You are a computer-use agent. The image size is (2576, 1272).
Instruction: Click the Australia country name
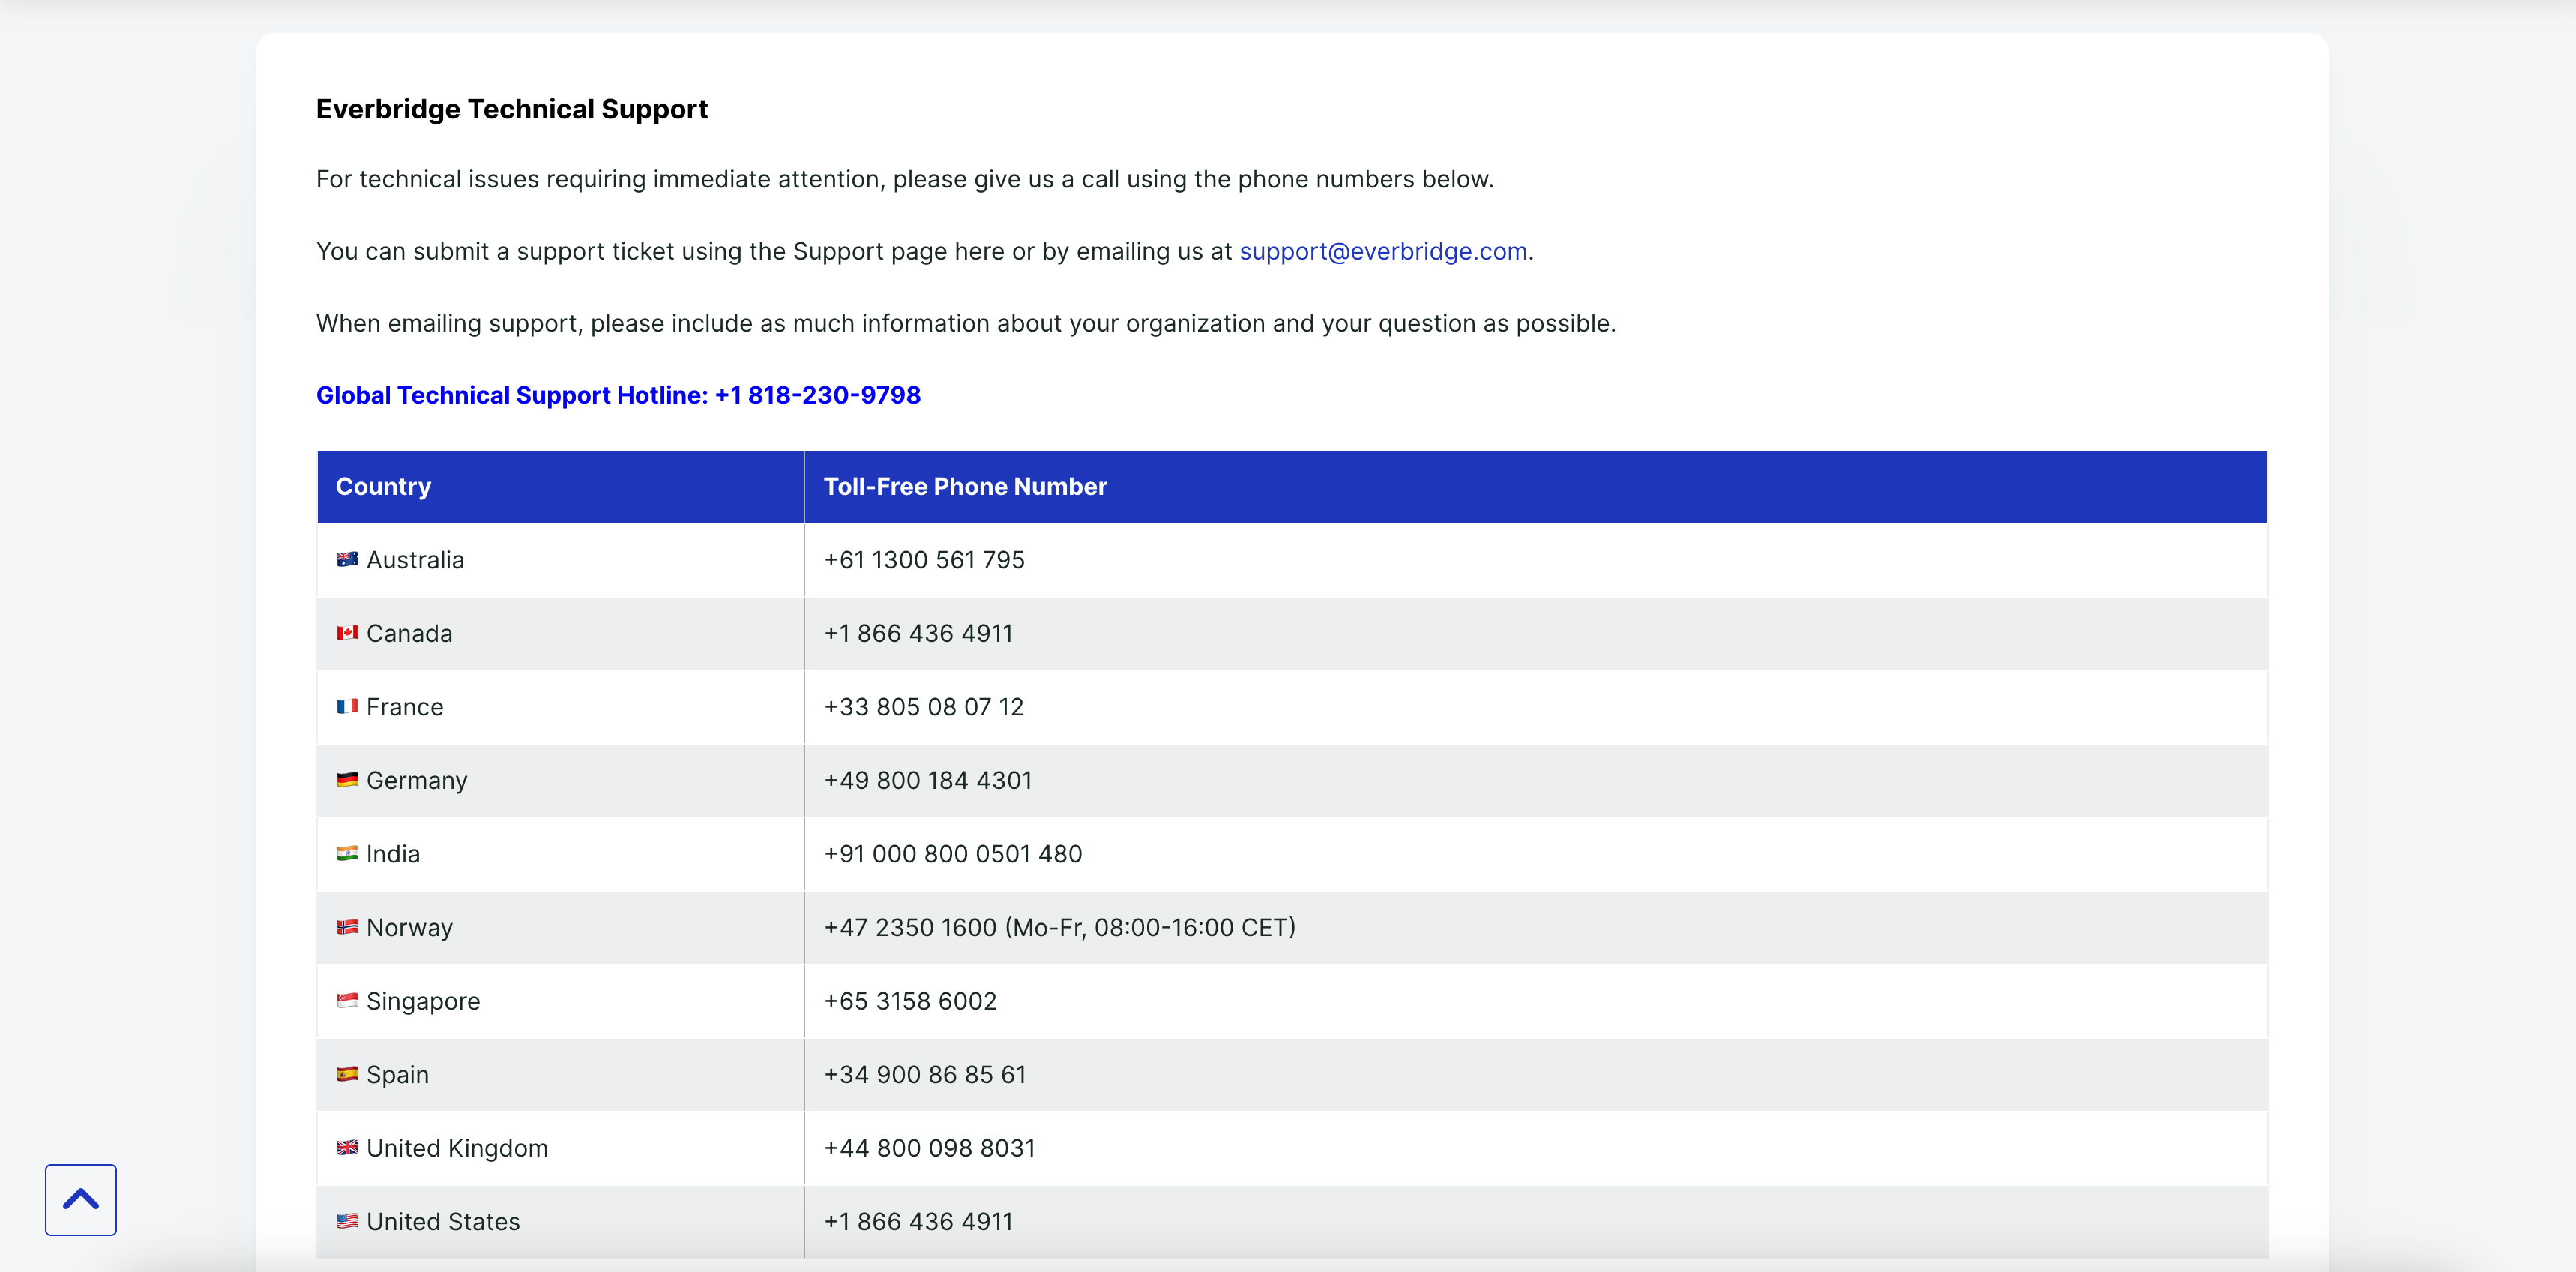tap(415, 560)
